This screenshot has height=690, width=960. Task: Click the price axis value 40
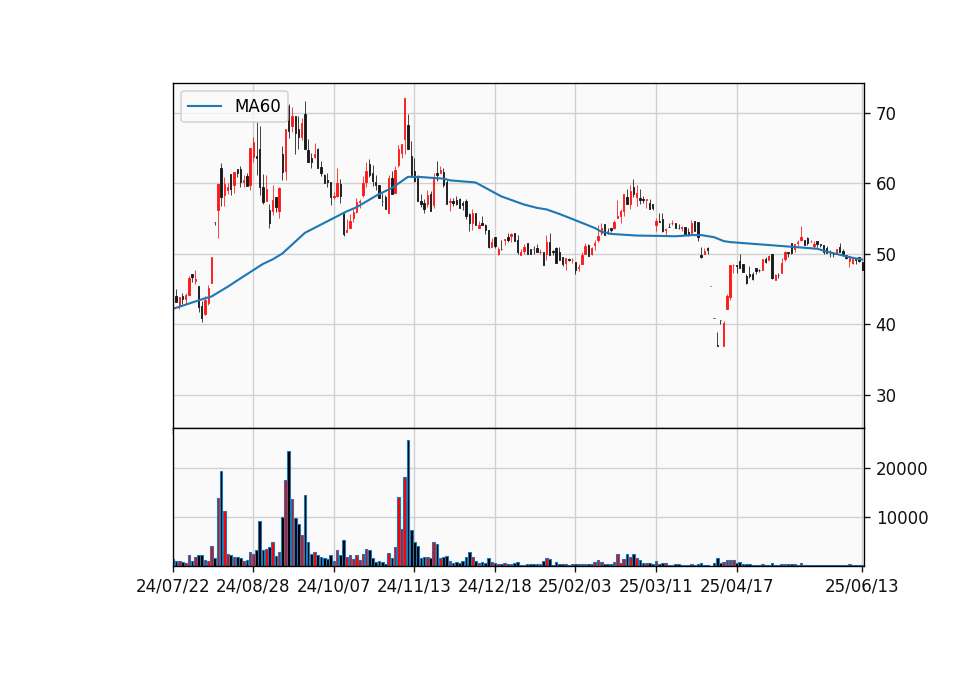[886, 325]
